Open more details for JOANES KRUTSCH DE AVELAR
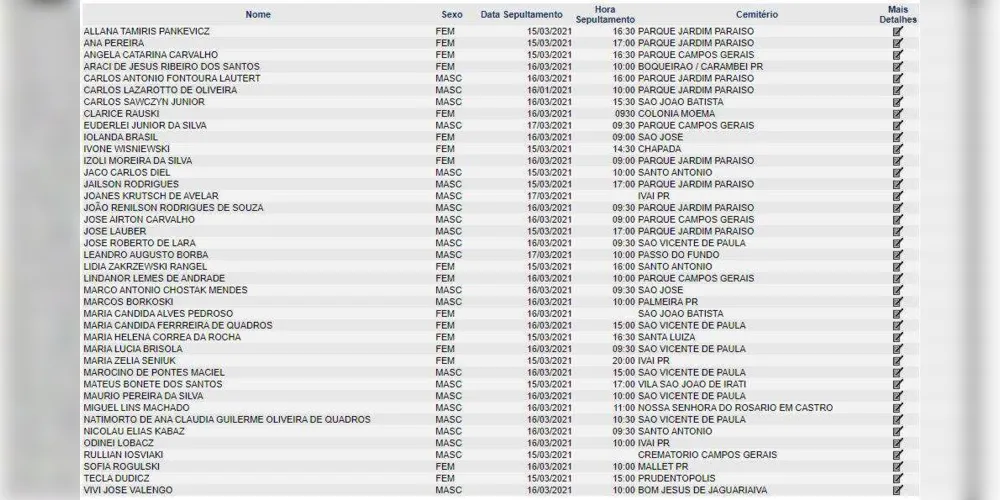This screenshot has height=500, width=1000. click(898, 196)
